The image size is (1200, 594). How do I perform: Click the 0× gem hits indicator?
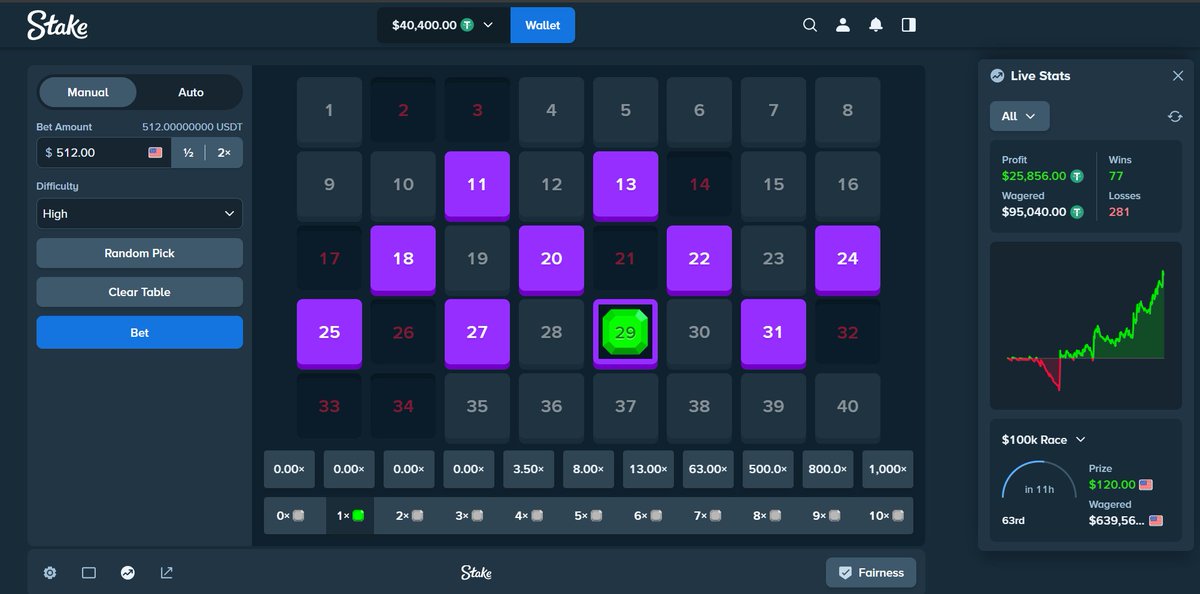[289, 515]
